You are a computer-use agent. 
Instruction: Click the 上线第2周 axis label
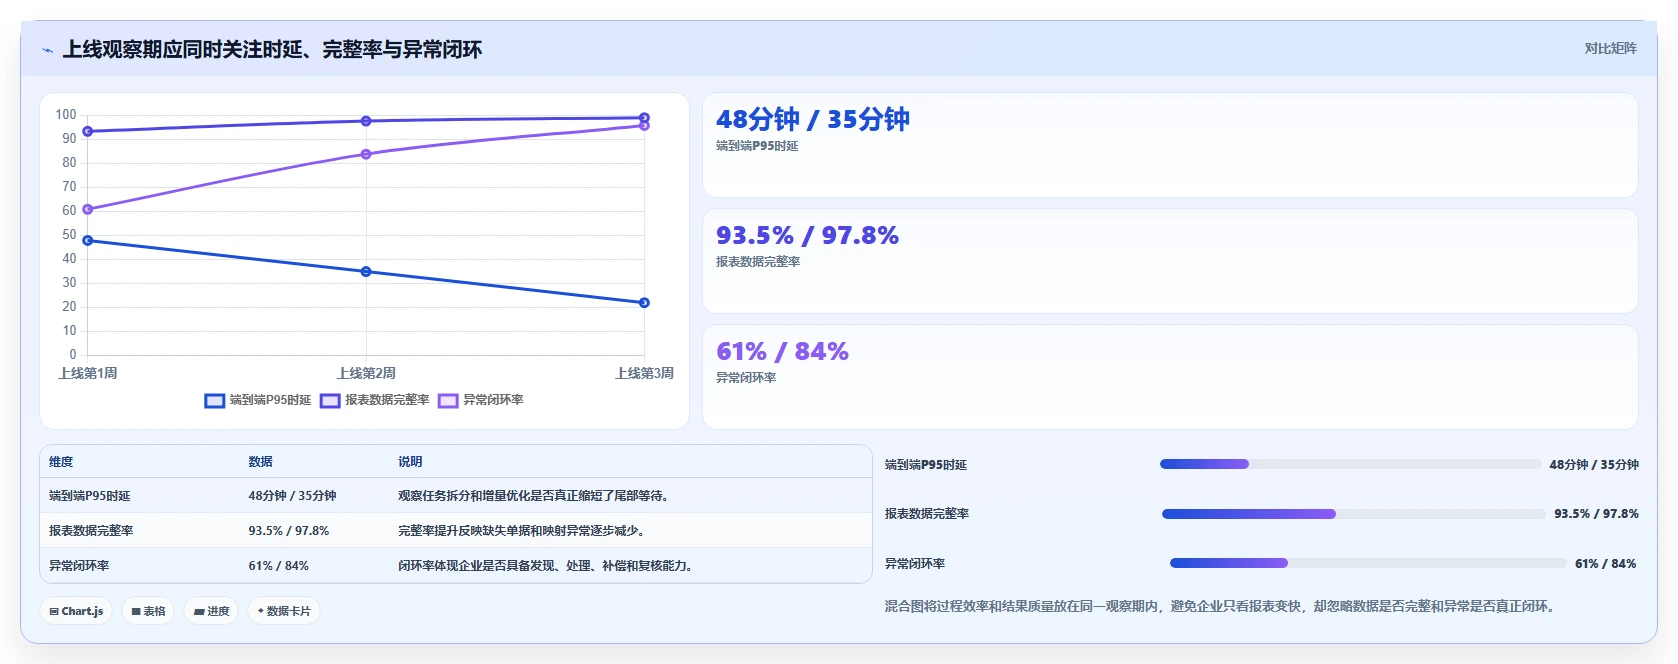pos(366,373)
